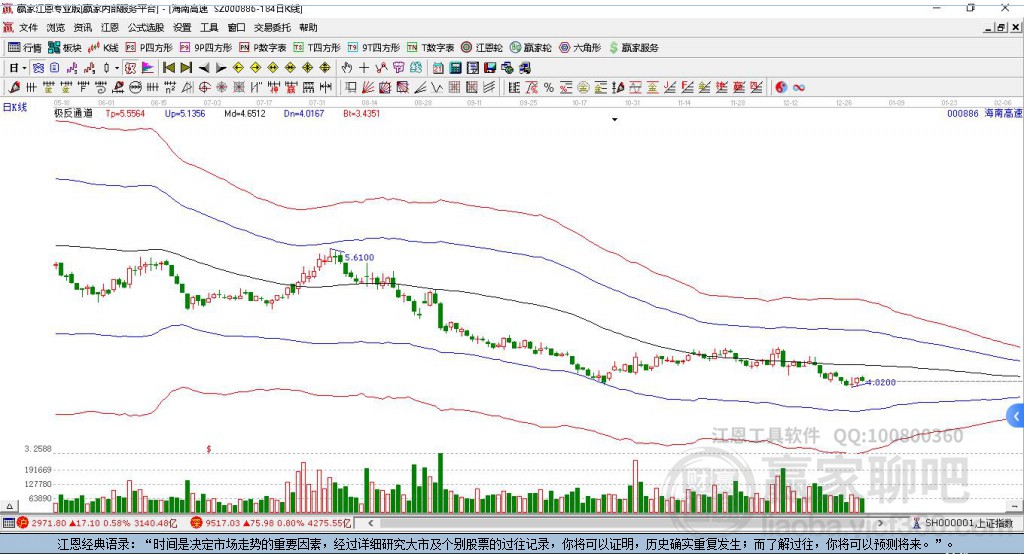The image size is (1024, 554).
Task: Open the 江恩 menu
Action: pos(110,27)
